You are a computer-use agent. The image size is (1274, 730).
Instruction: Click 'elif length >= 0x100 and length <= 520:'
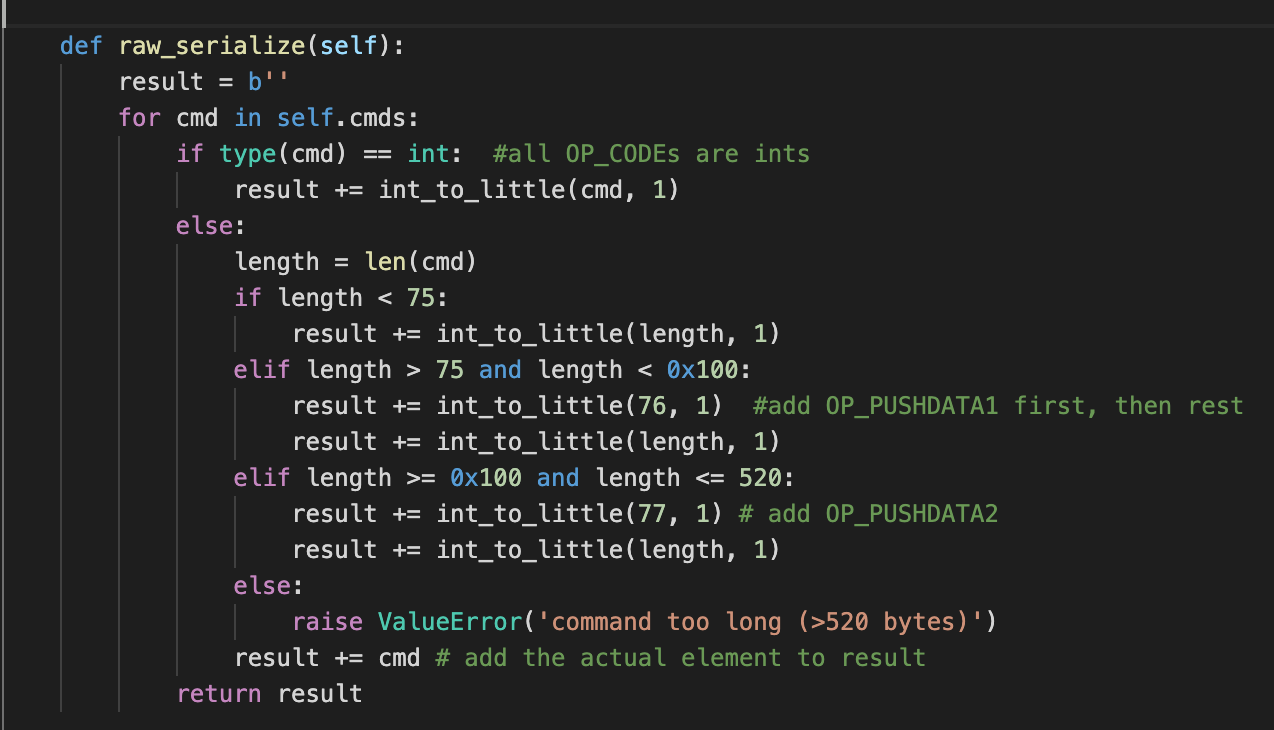click(515, 478)
